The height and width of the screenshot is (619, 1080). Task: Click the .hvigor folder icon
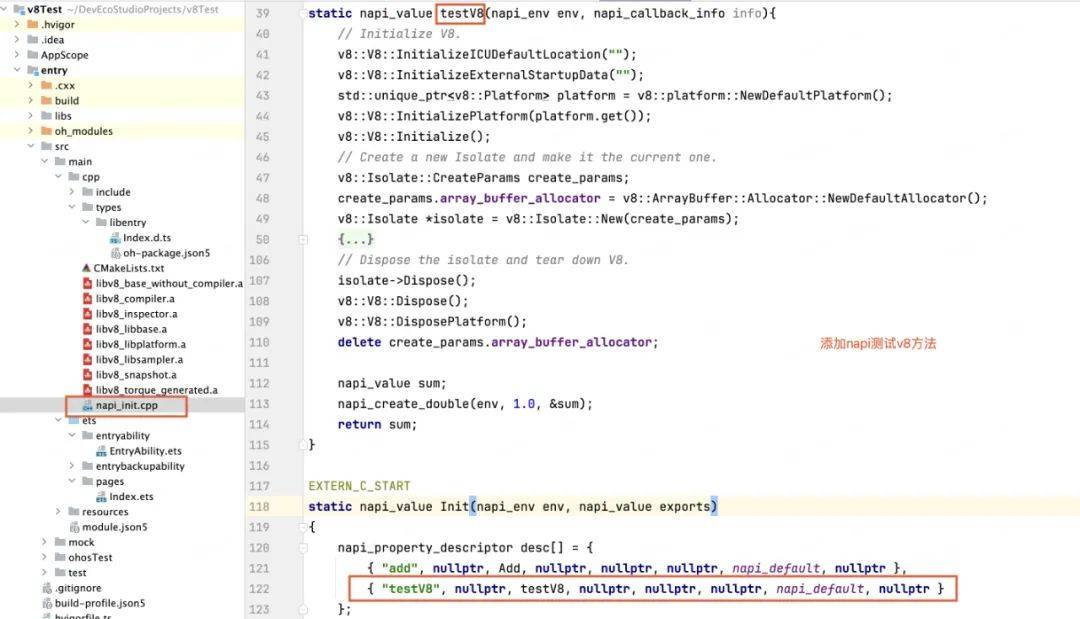[x=32, y=24]
